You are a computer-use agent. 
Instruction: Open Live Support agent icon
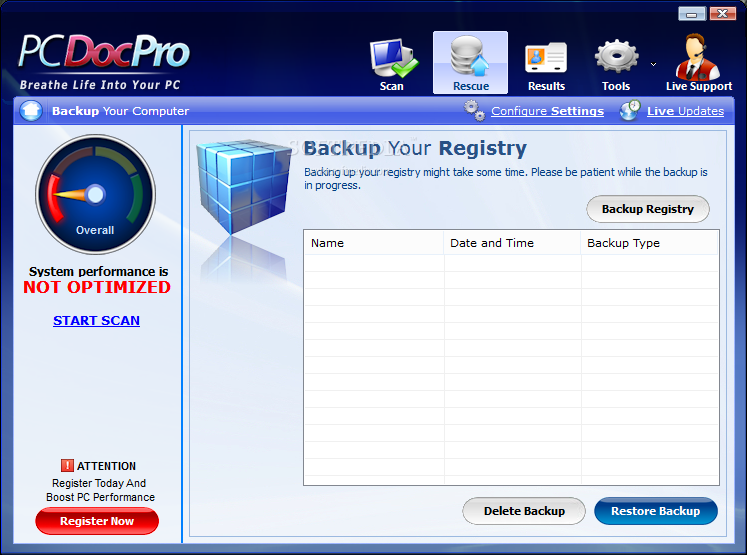(697, 57)
